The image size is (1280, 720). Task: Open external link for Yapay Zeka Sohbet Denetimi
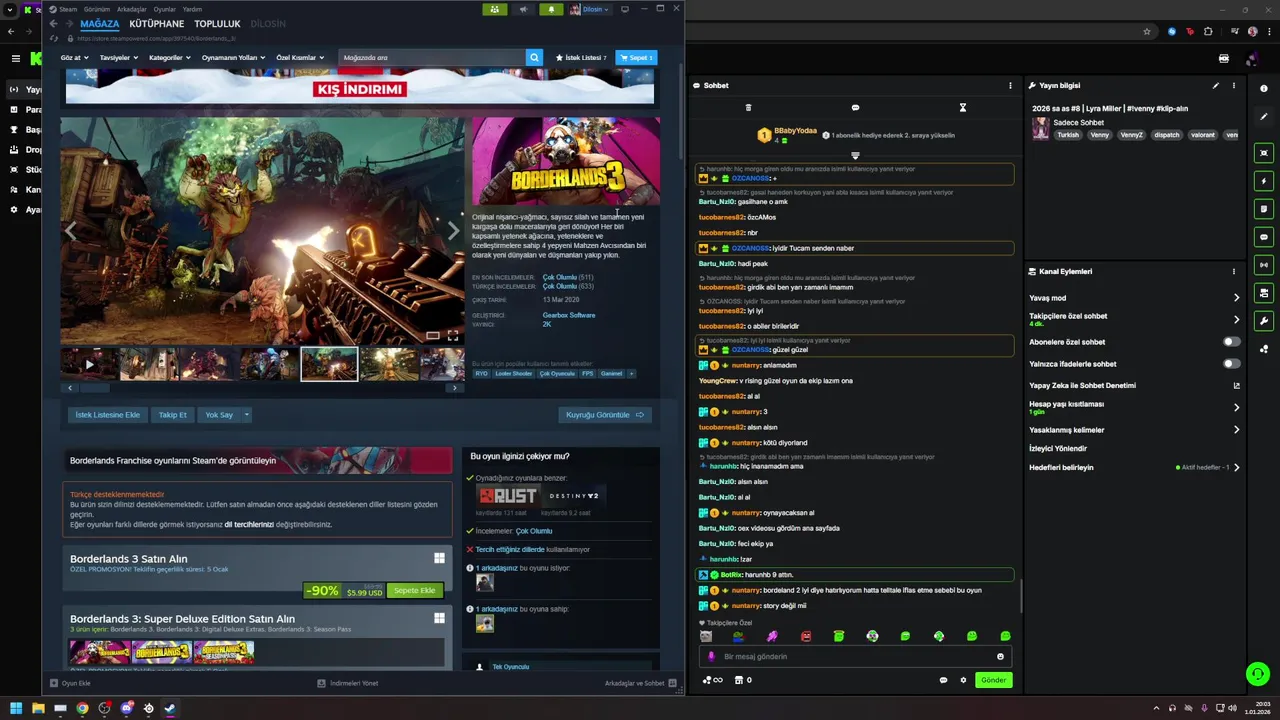click(x=1237, y=386)
